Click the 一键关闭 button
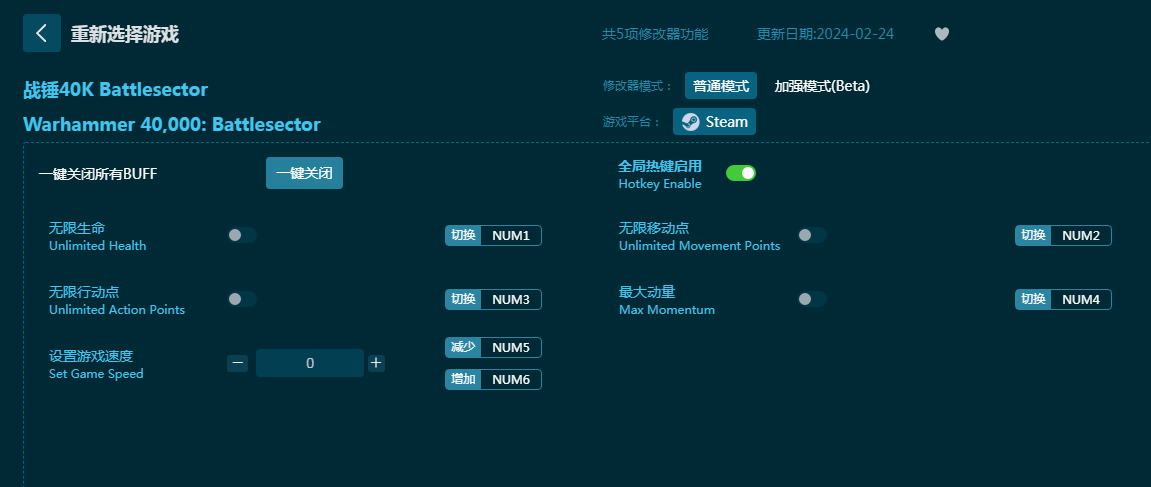The width and height of the screenshot is (1151, 487). pos(304,173)
